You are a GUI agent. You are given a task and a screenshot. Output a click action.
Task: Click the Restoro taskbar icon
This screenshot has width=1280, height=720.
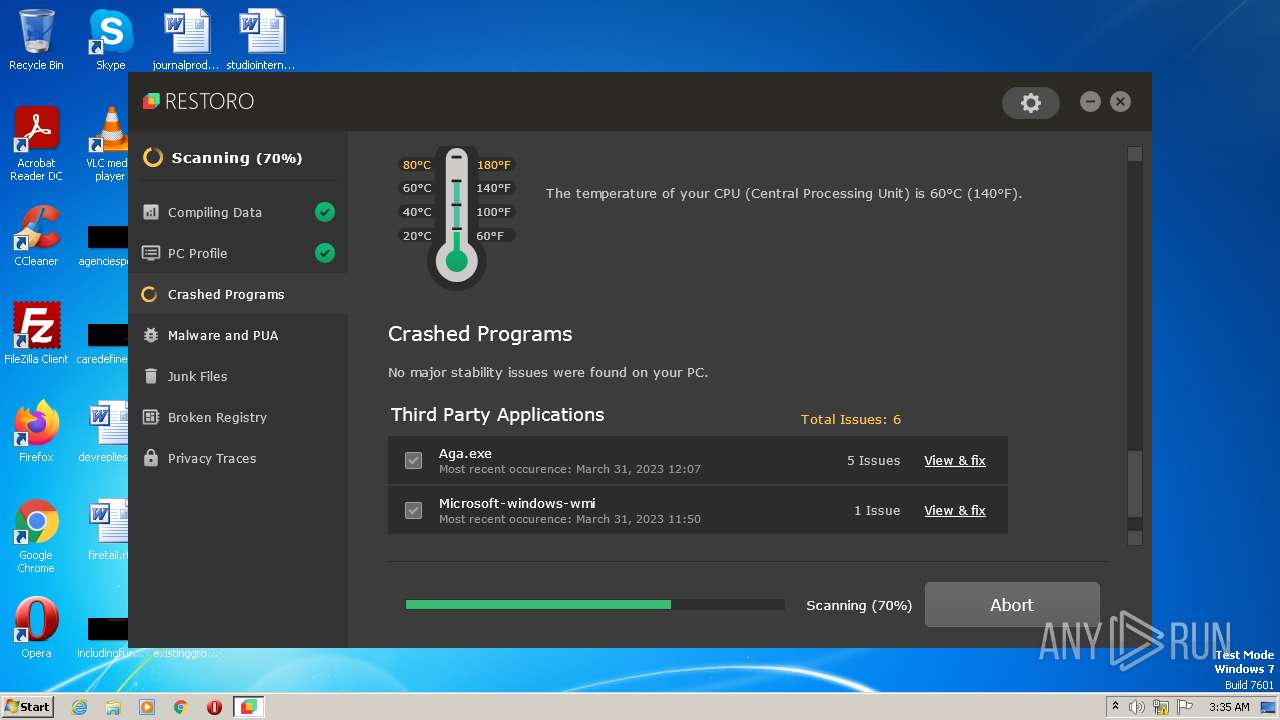(248, 707)
